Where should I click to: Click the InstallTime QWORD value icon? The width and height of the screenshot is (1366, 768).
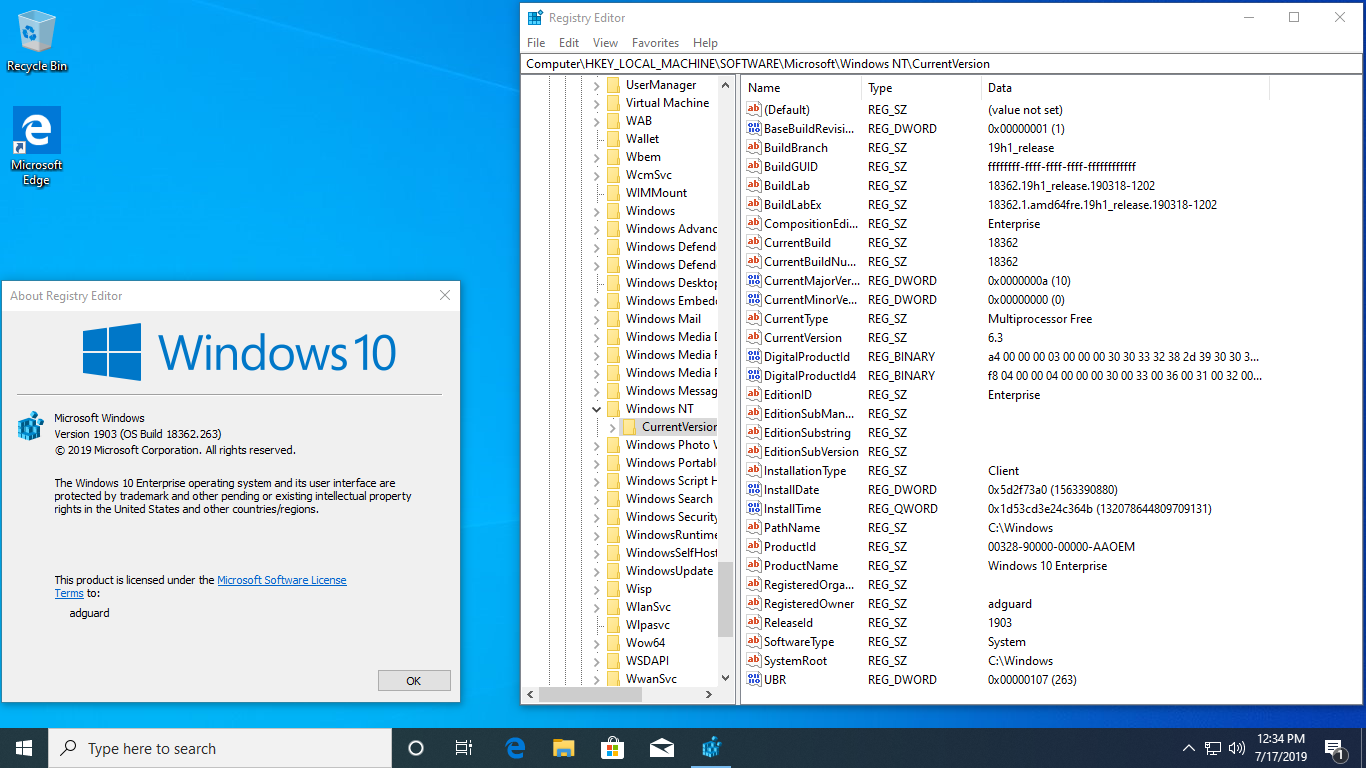coord(754,509)
